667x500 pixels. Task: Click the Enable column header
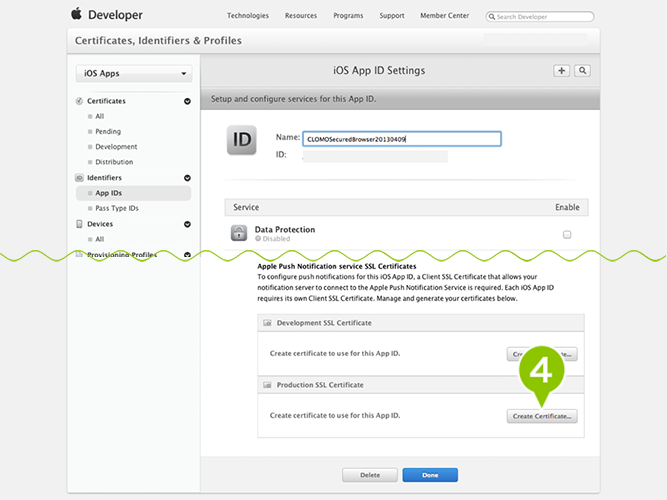tap(567, 207)
